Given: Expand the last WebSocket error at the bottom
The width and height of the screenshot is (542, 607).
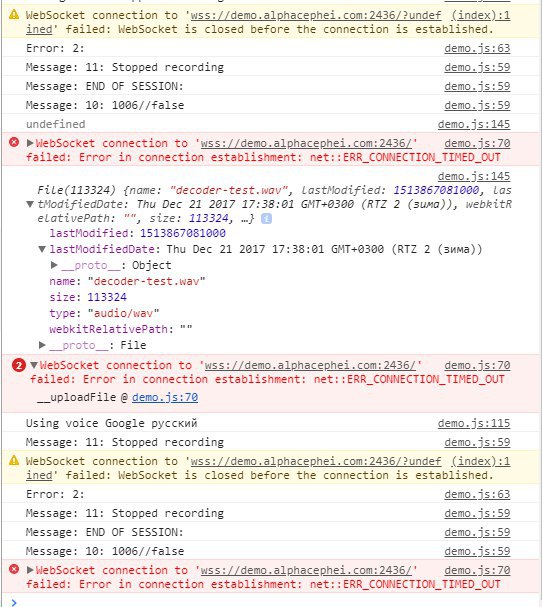Looking at the screenshot, I should [x=30, y=570].
